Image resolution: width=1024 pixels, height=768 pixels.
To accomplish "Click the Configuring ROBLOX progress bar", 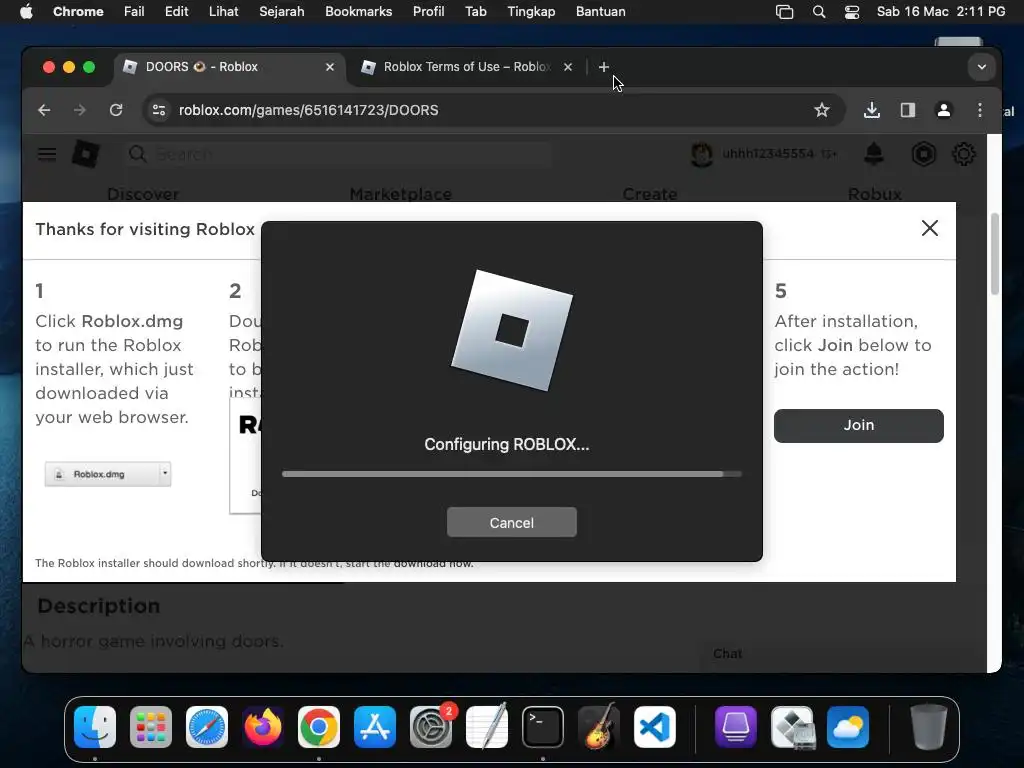I will 511,474.
